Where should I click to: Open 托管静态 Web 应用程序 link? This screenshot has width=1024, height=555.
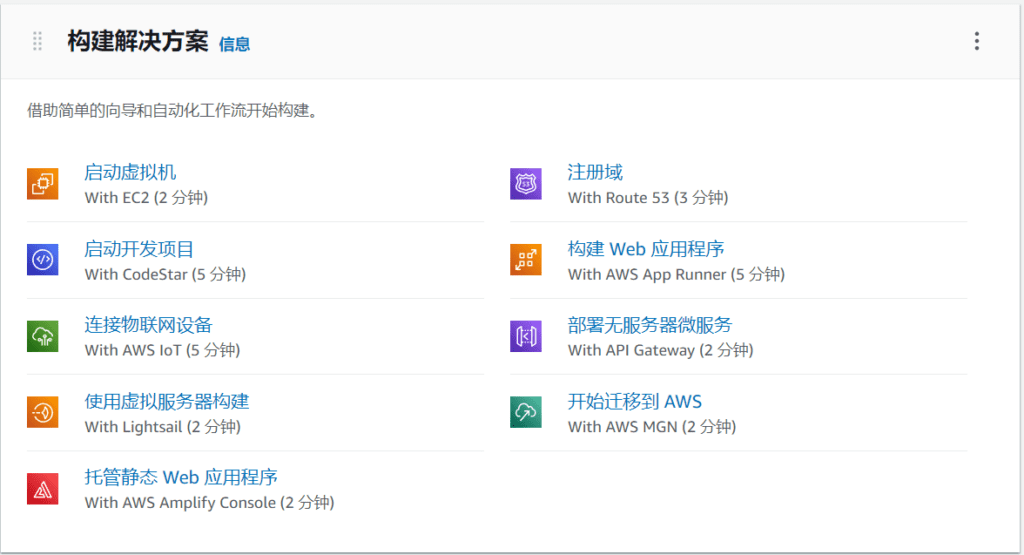click(x=180, y=477)
